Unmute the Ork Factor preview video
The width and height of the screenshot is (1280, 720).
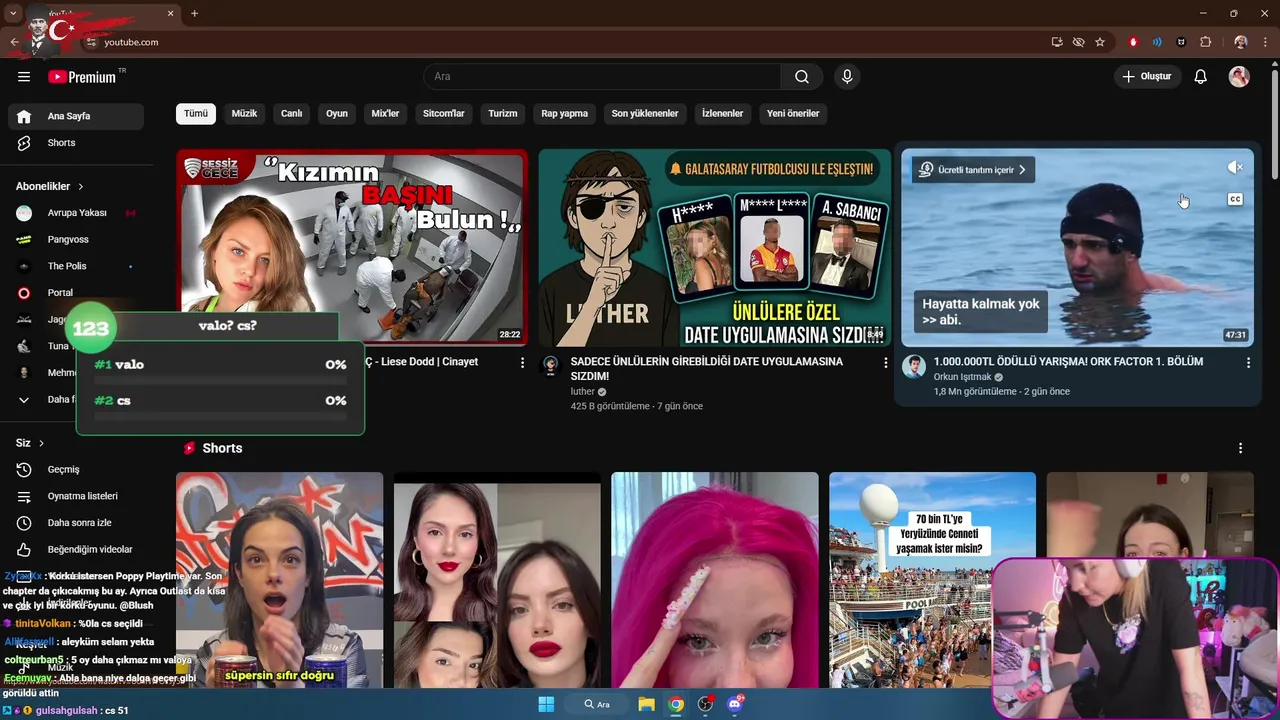[x=1235, y=168]
